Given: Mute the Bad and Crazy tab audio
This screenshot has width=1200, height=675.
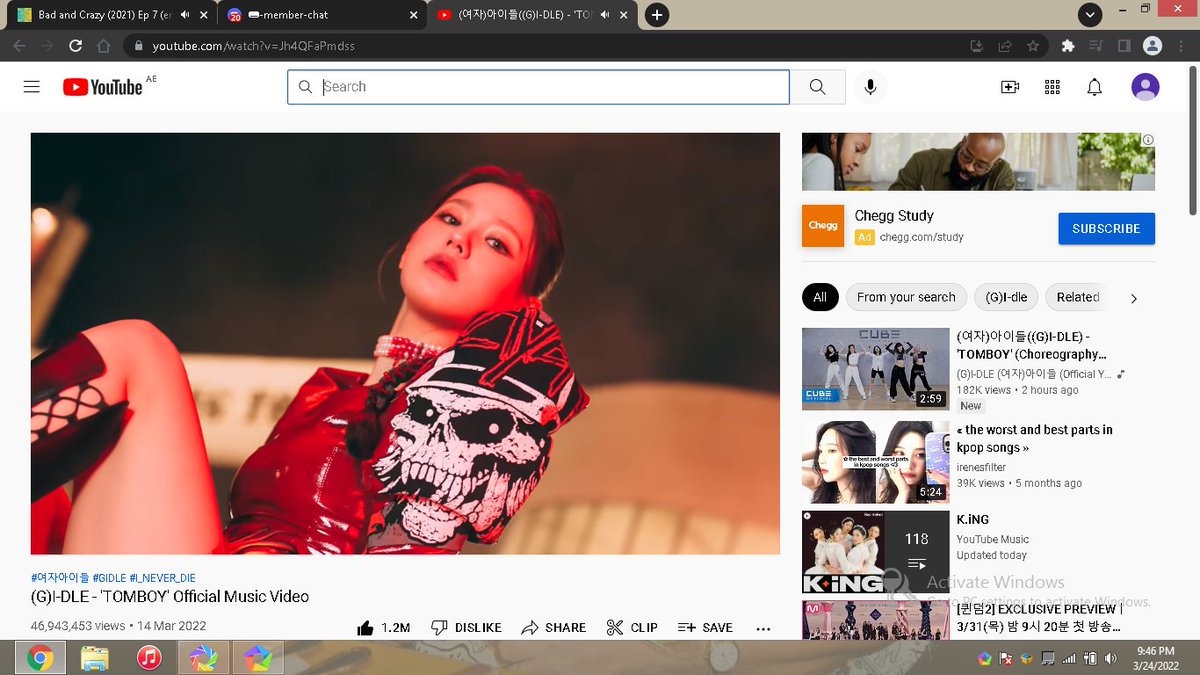Looking at the screenshot, I should tap(184, 15).
